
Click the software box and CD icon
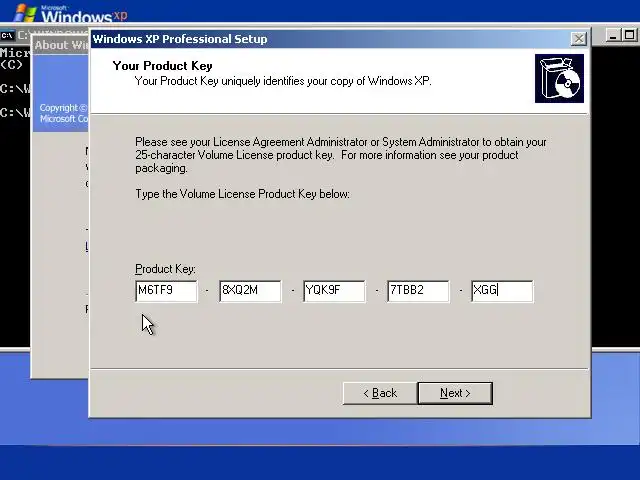[560, 78]
